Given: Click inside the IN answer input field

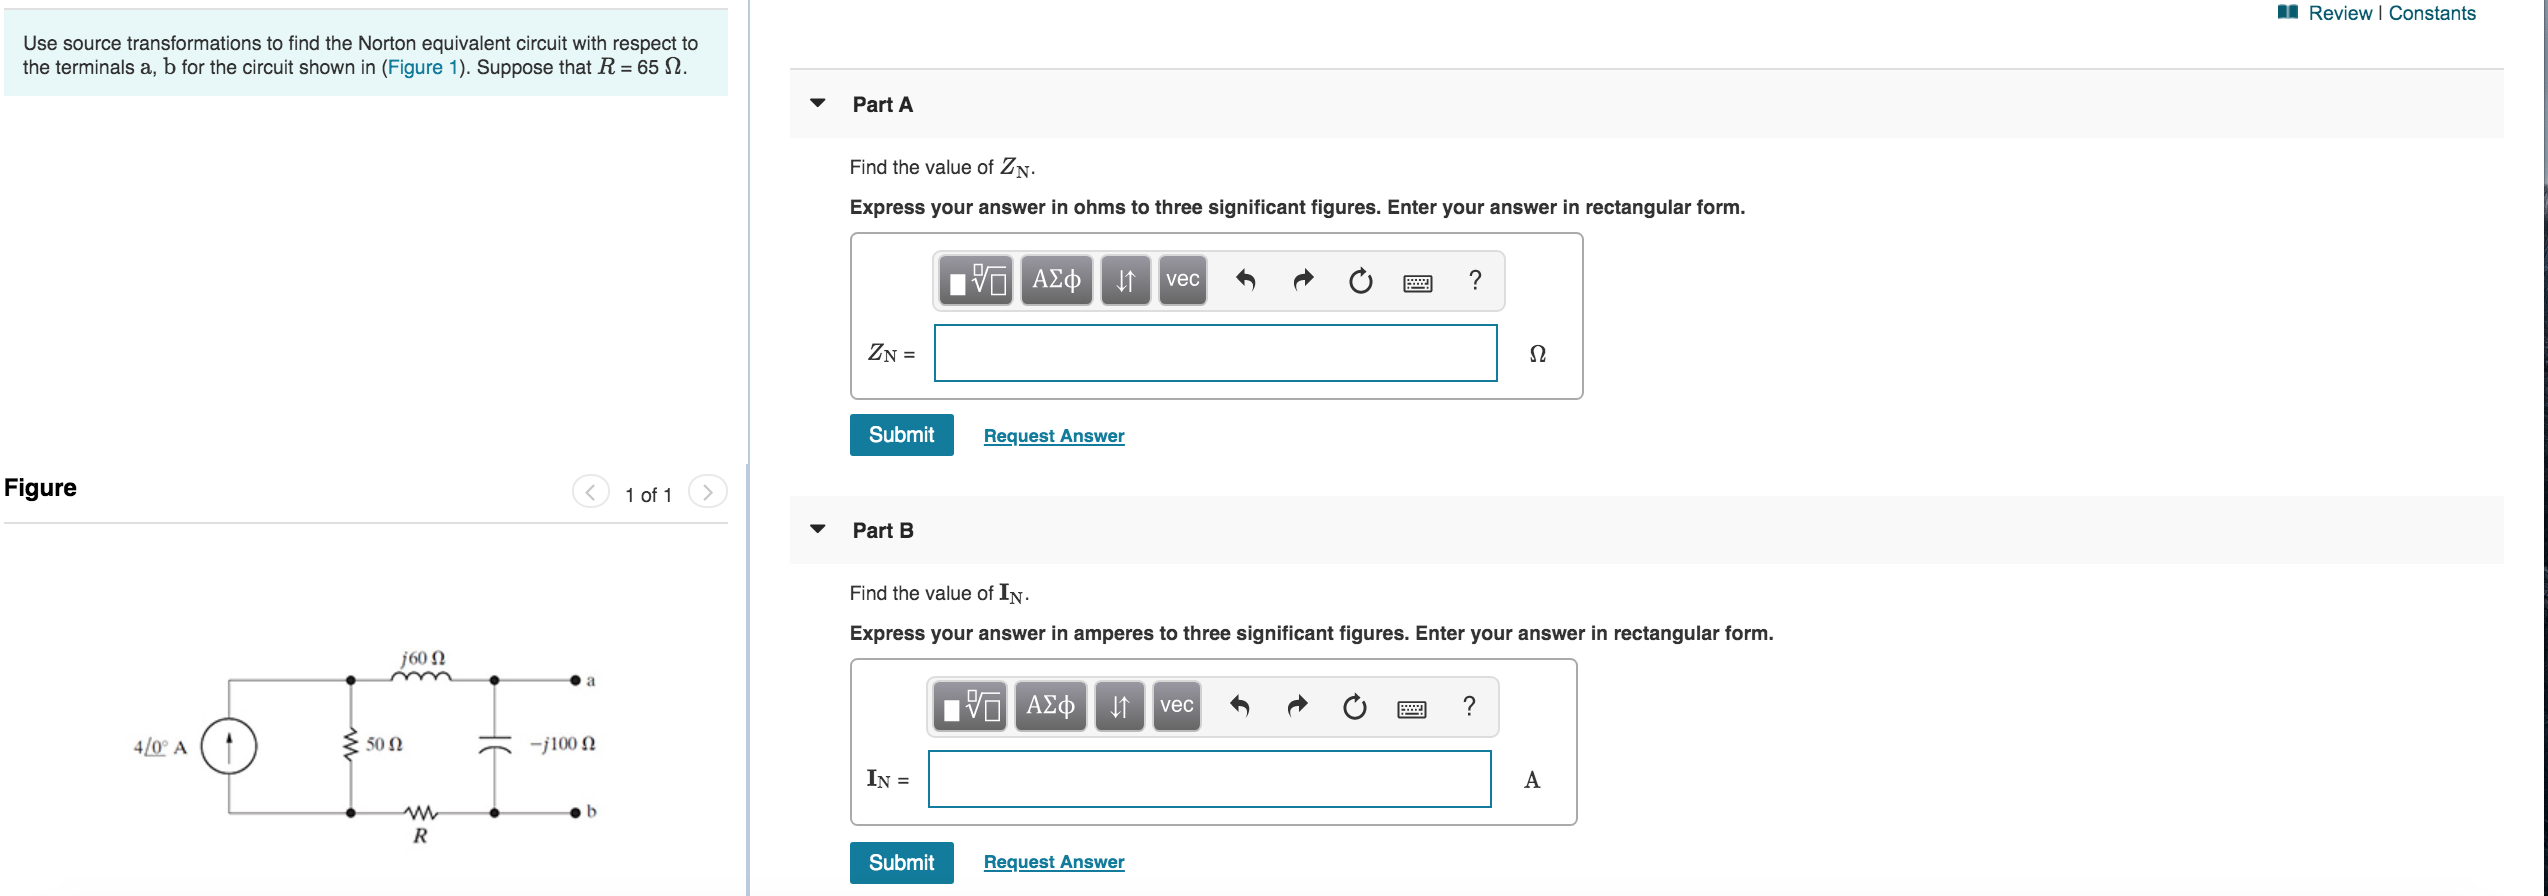Looking at the screenshot, I should [1208, 779].
